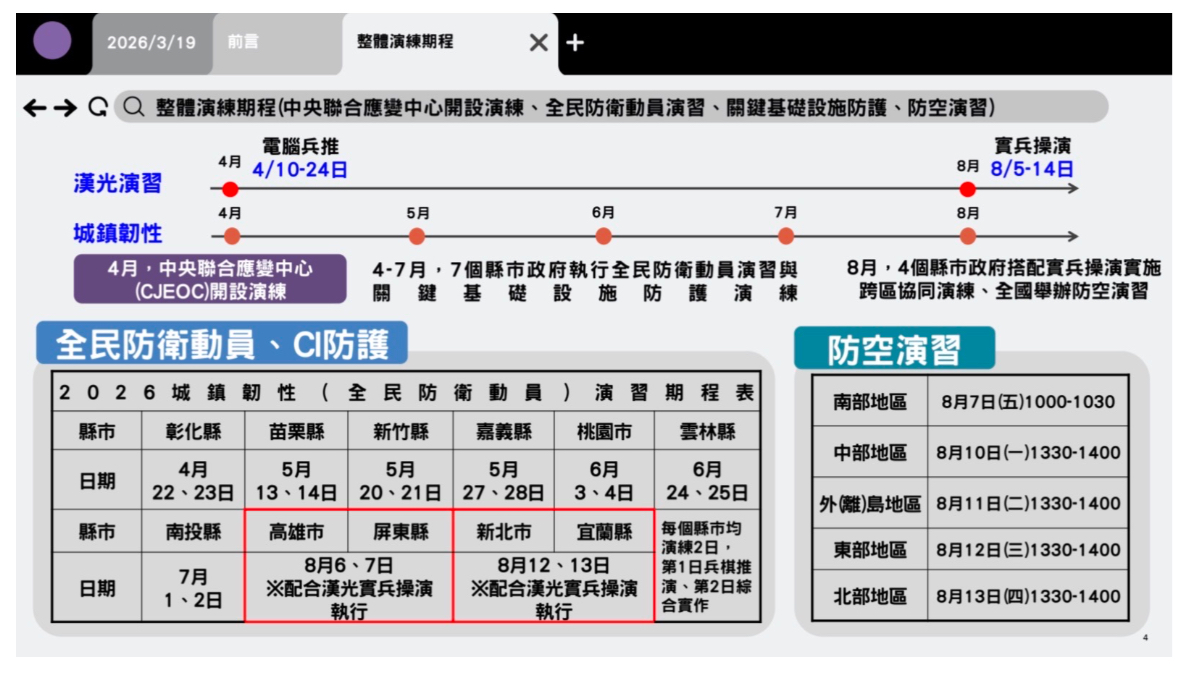Open a new tab with the plus icon
The width and height of the screenshot is (1200, 676).
pos(574,42)
